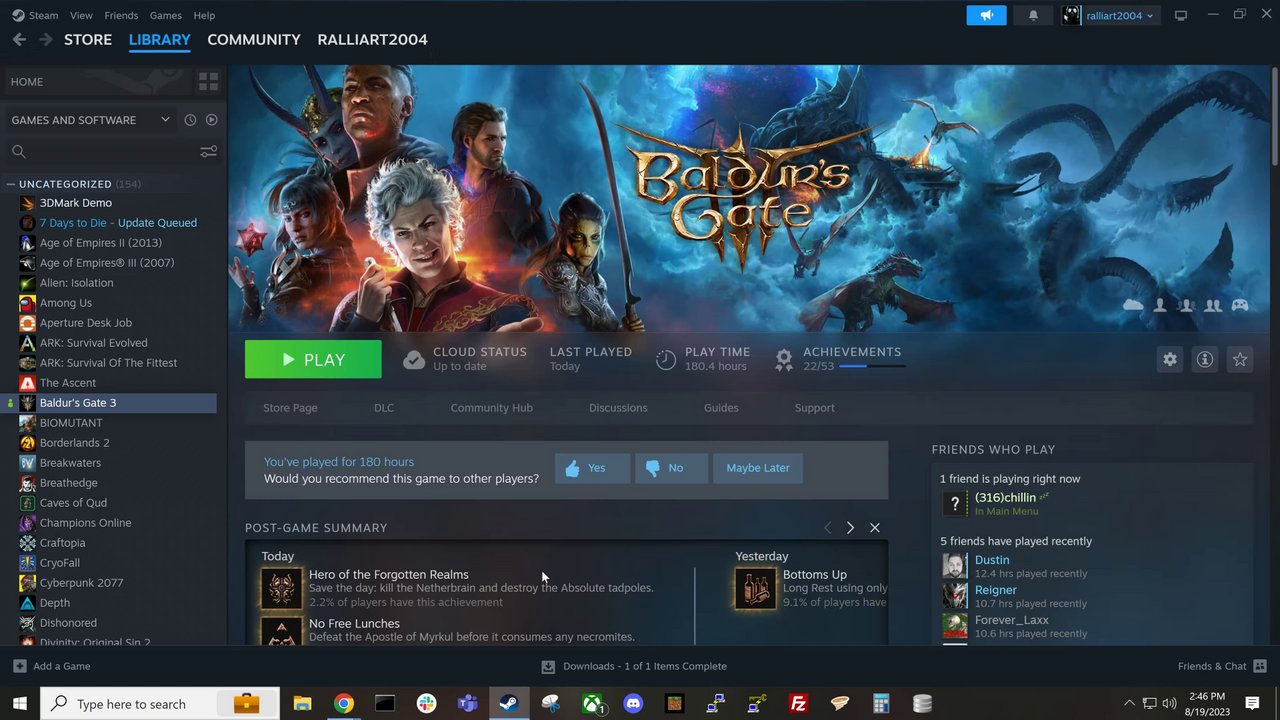Viewport: 1280px width, 720px height.
Task: Click the green PLAY button
Action: tap(313, 359)
